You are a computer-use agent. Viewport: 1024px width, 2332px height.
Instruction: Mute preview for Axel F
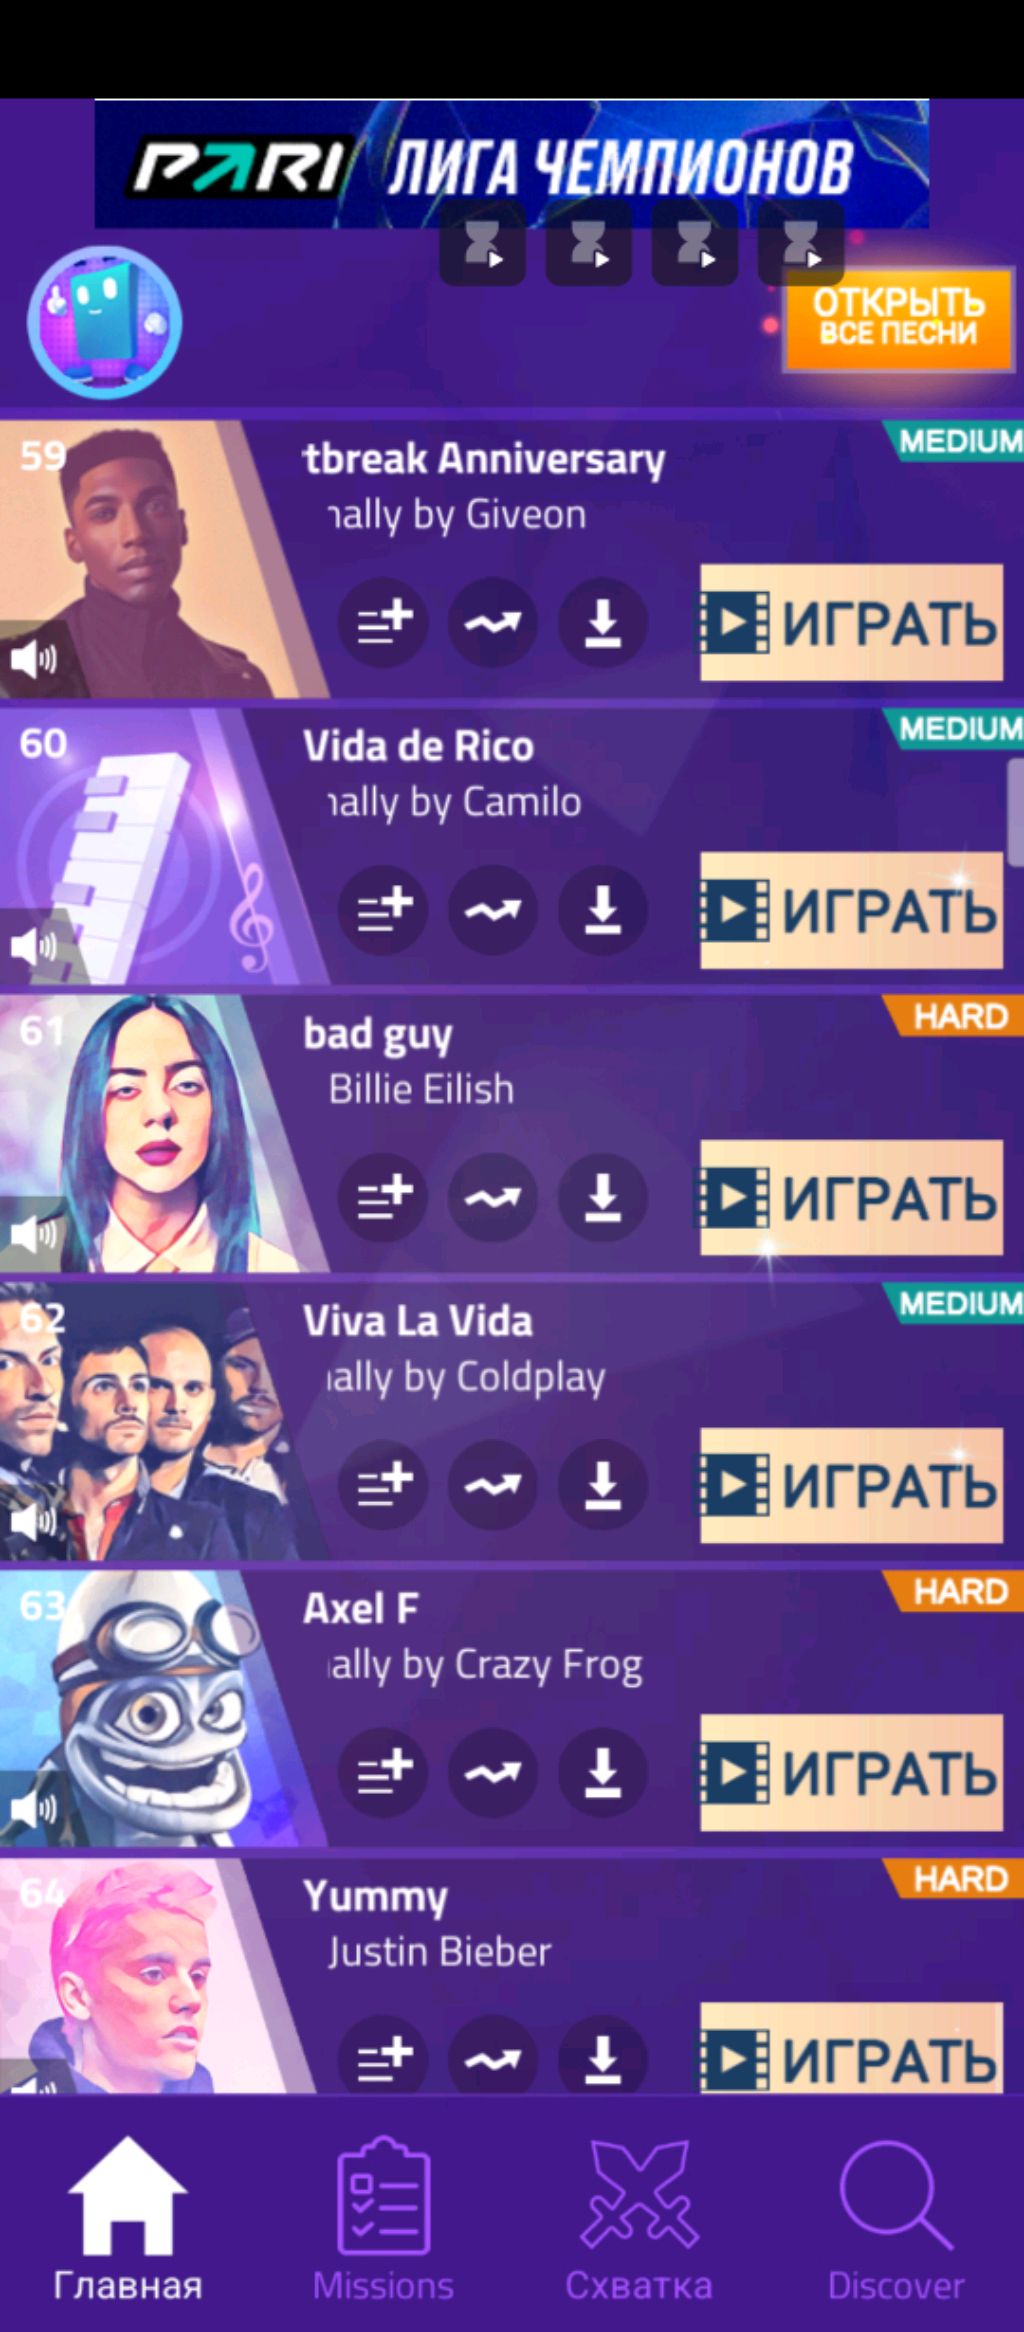(x=33, y=1808)
